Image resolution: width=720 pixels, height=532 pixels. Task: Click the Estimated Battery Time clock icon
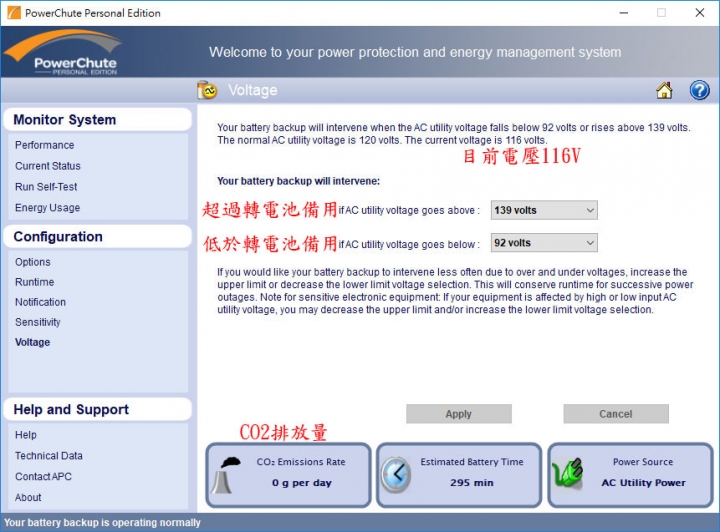tap(396, 475)
